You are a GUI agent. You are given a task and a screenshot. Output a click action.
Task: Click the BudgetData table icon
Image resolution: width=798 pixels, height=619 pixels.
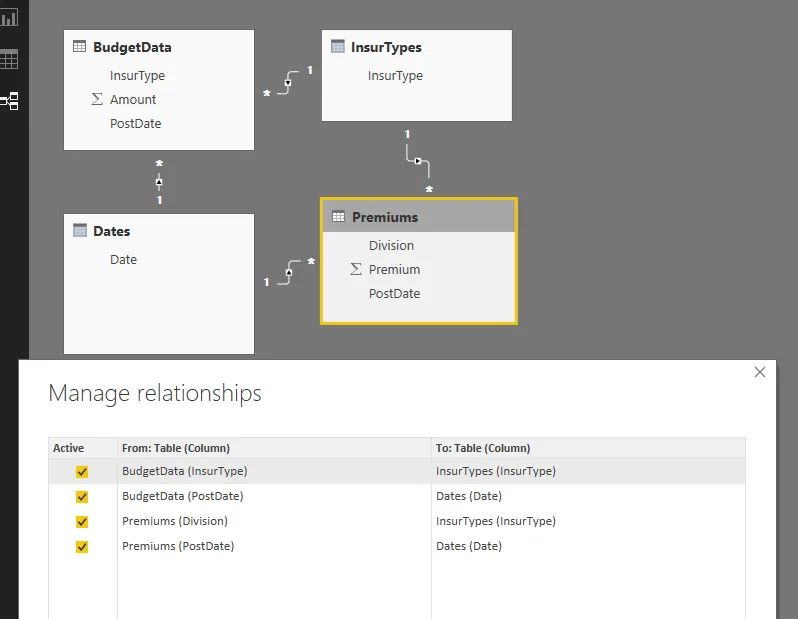coord(80,47)
